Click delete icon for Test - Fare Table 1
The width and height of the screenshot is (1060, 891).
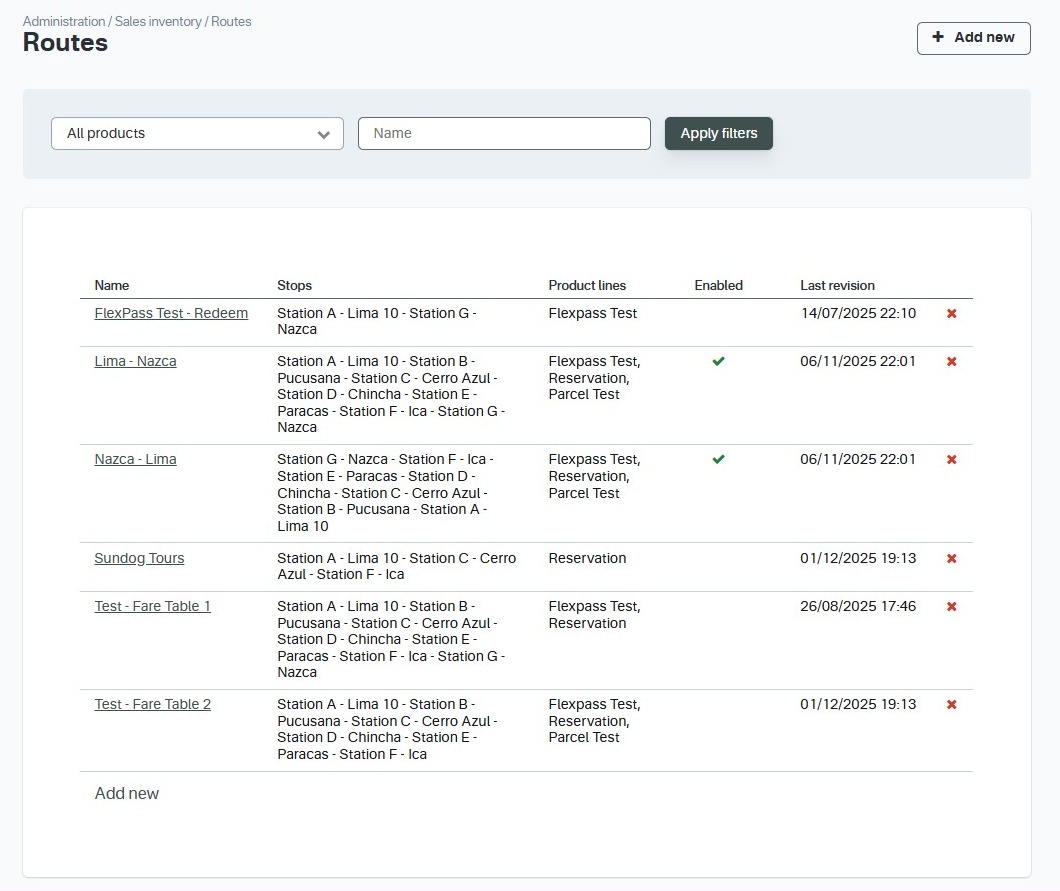tap(951, 606)
